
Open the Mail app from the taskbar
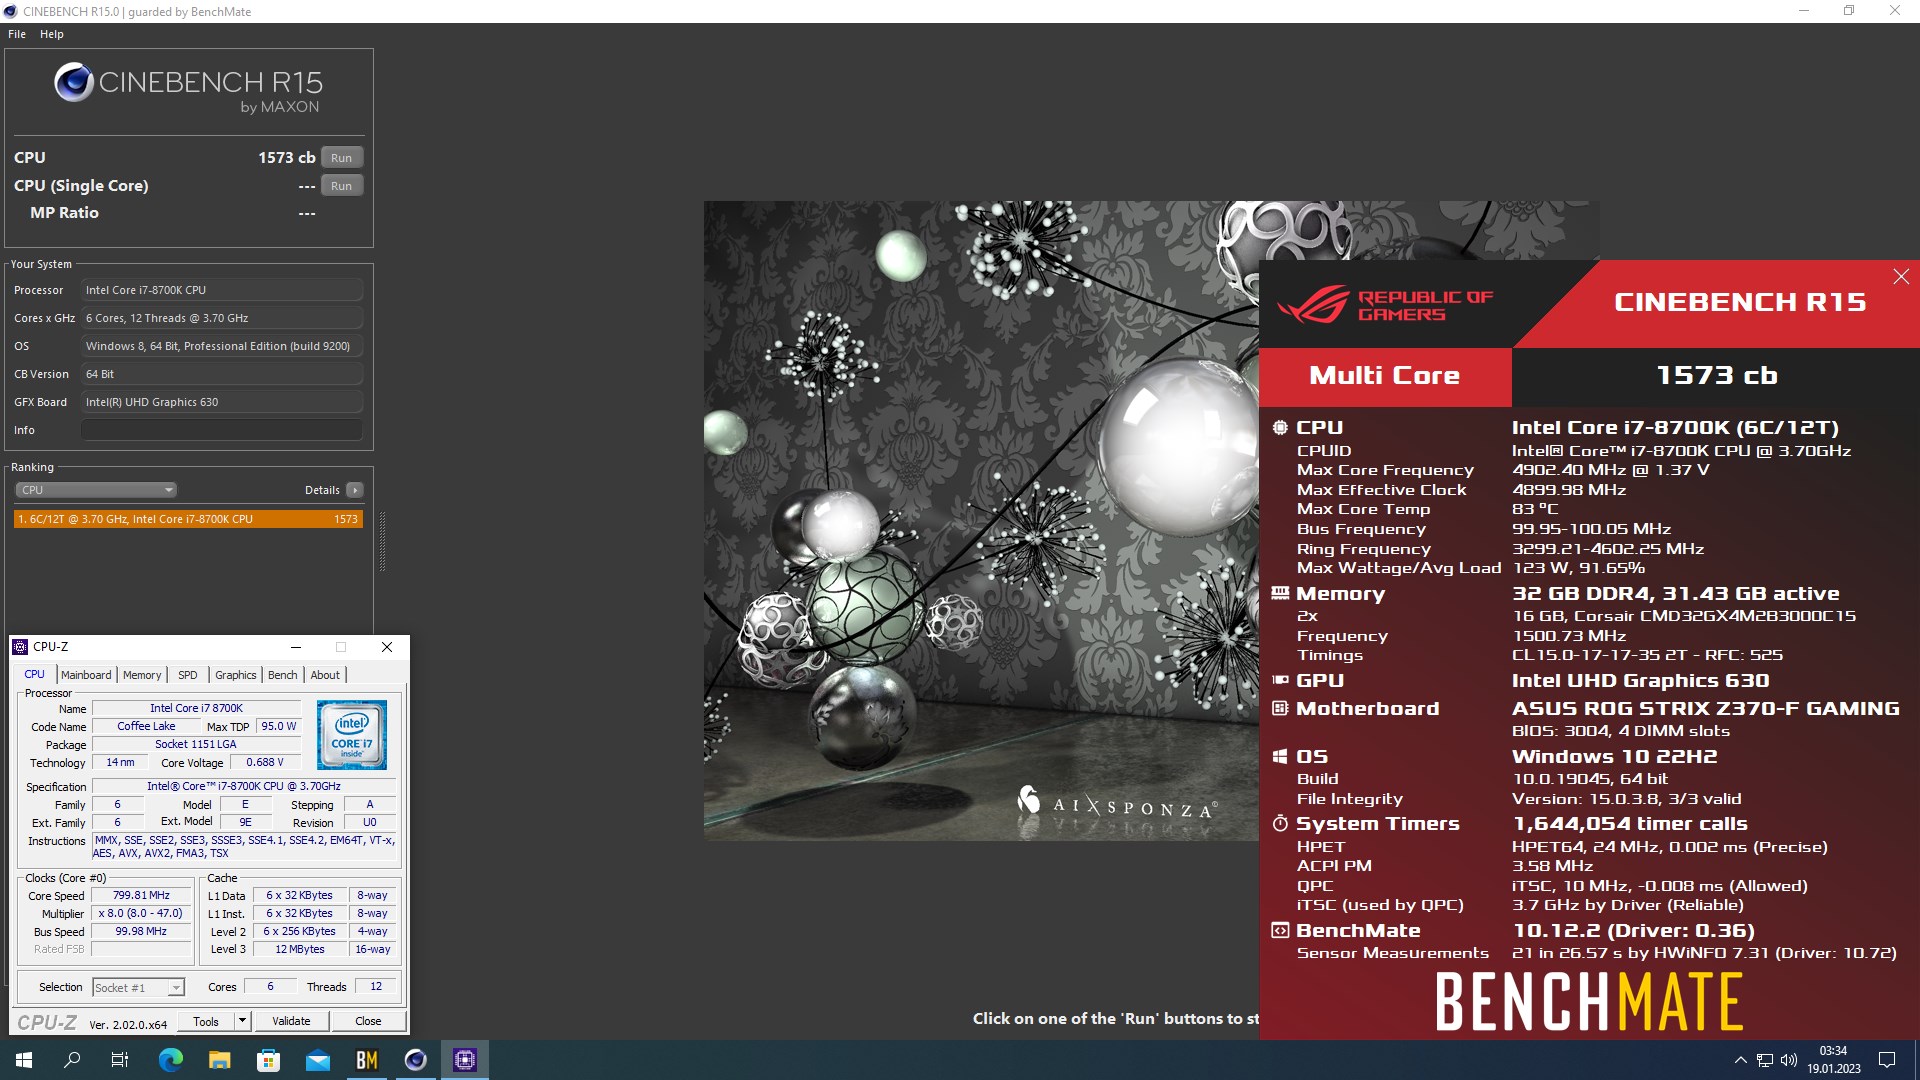[x=318, y=1060]
